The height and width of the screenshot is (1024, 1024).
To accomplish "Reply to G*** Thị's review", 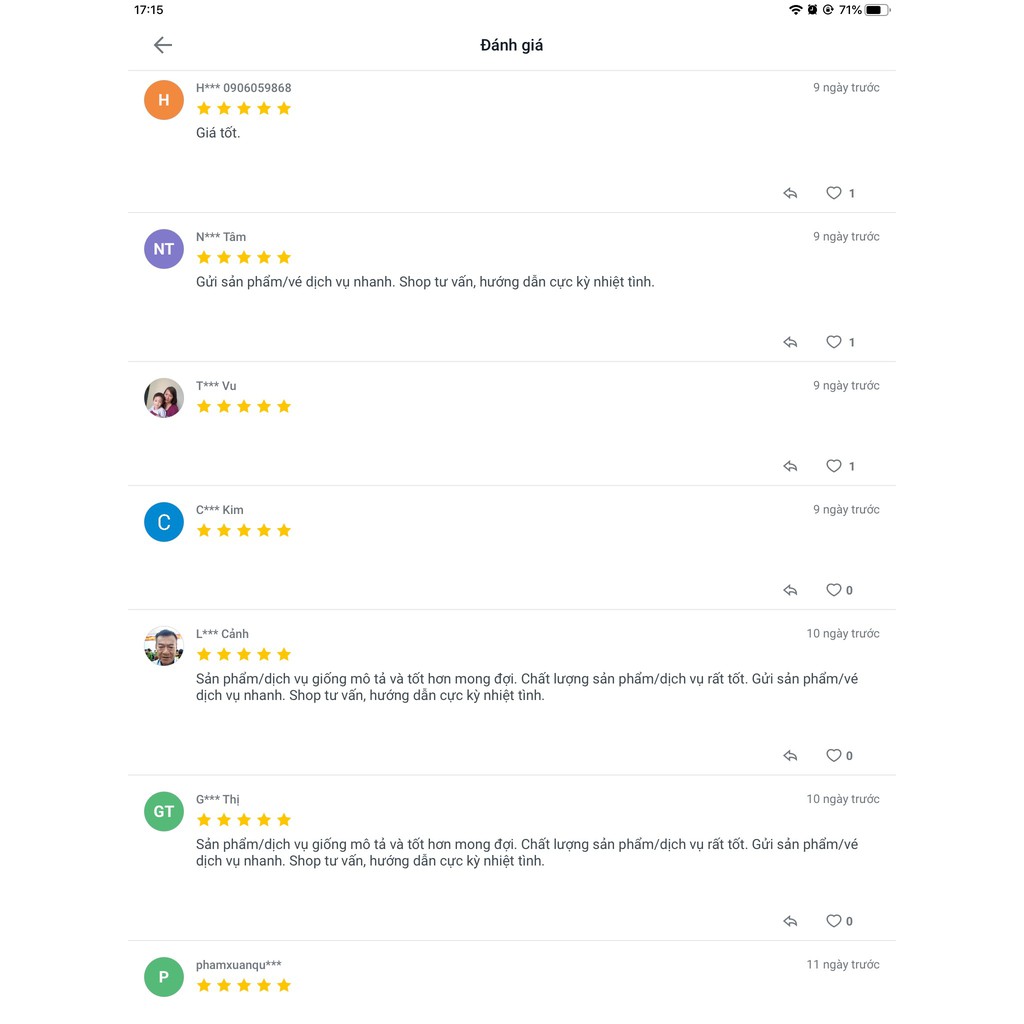I will click(x=790, y=921).
